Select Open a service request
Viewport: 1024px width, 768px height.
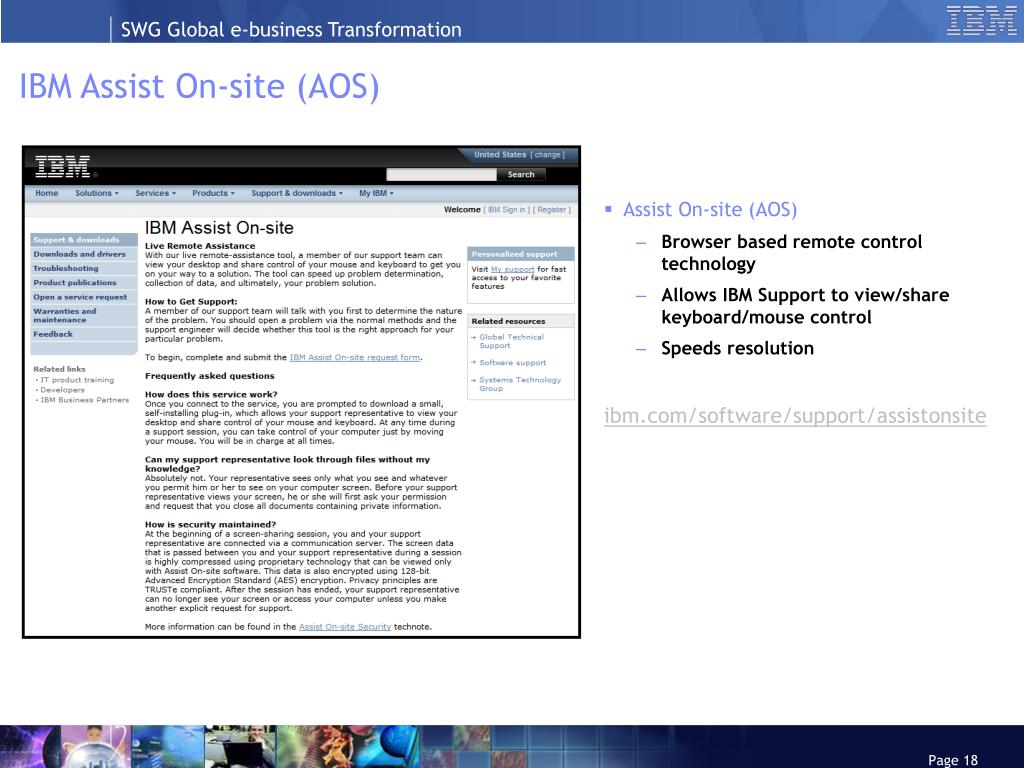(84, 297)
